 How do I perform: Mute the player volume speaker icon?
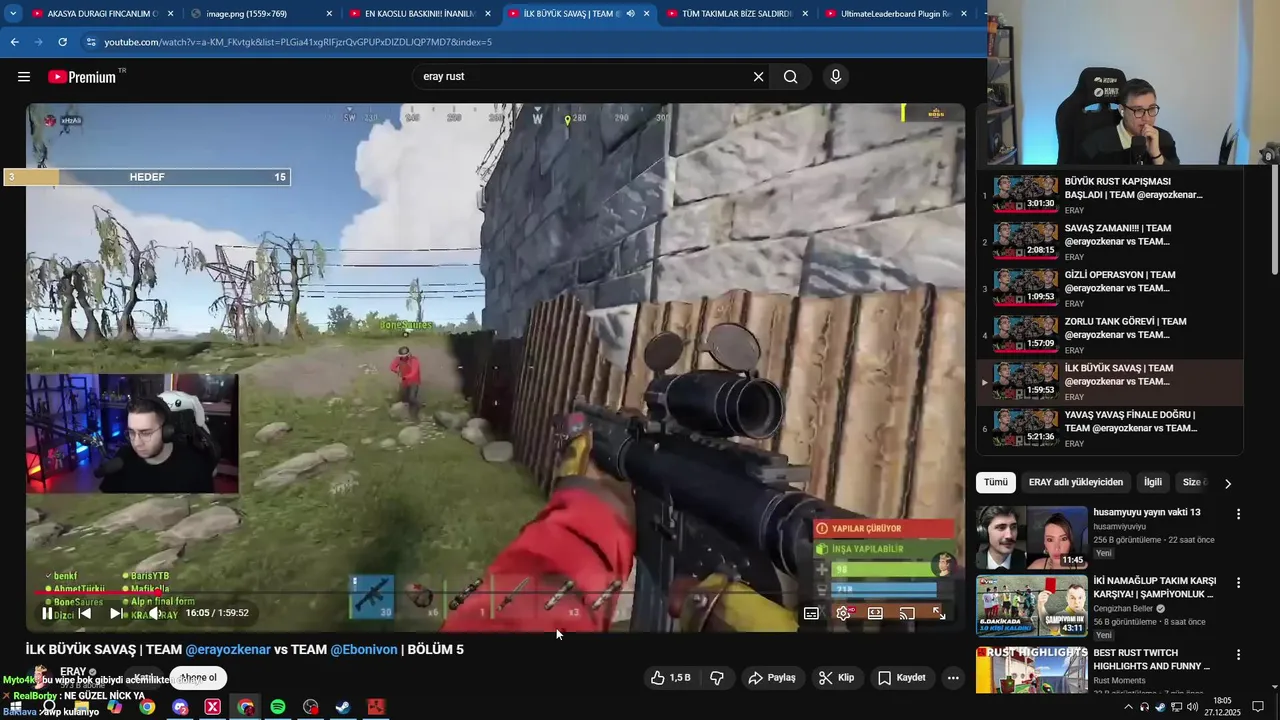pyautogui.click(x=156, y=614)
